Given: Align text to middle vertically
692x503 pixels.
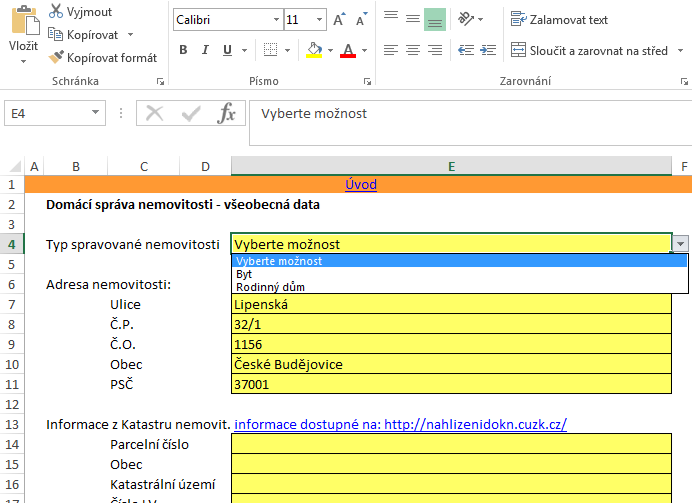Looking at the screenshot, I should 413,19.
